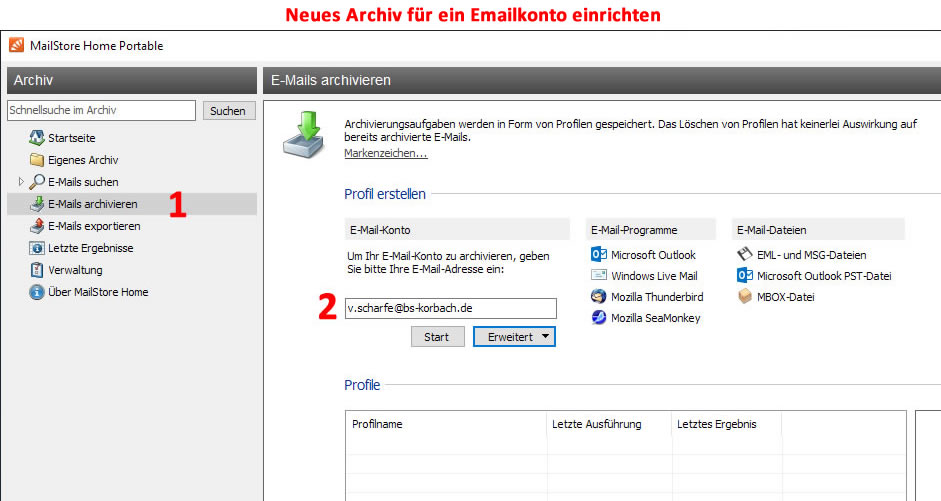This screenshot has width=941, height=501.
Task: Select E-Mails exportieren entry
Action: click(94, 226)
